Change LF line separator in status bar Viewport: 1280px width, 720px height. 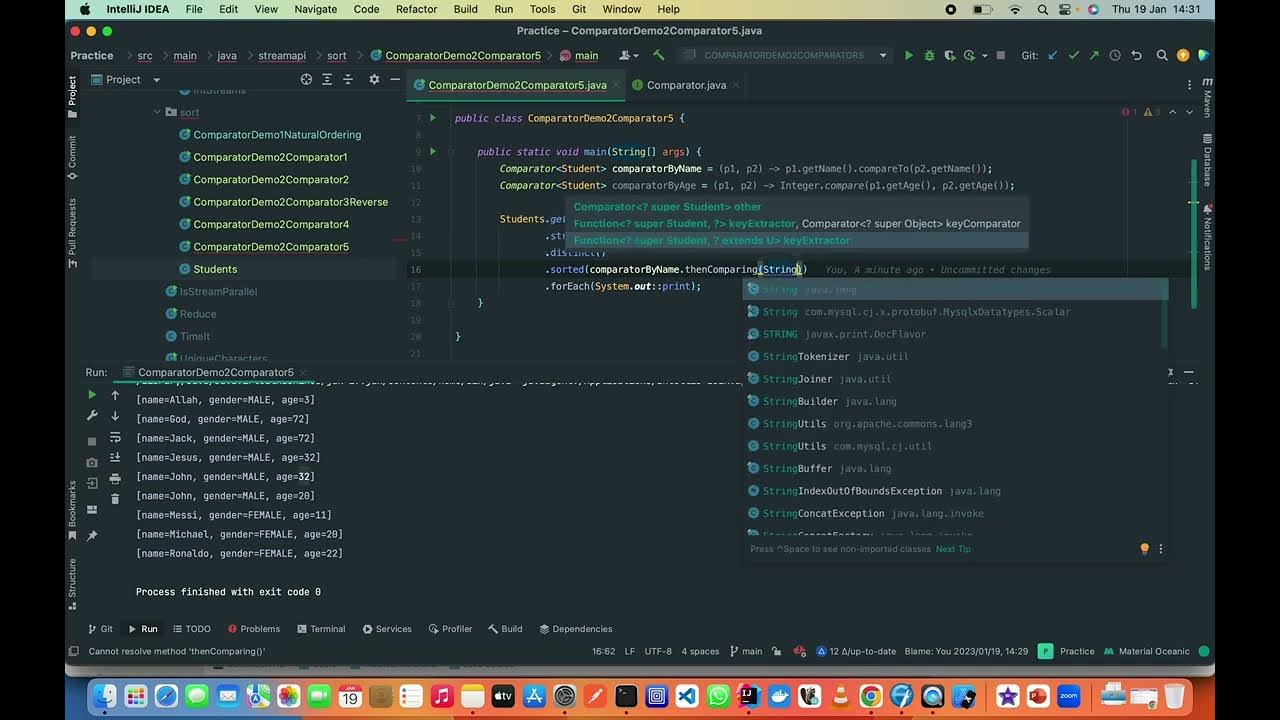630,651
